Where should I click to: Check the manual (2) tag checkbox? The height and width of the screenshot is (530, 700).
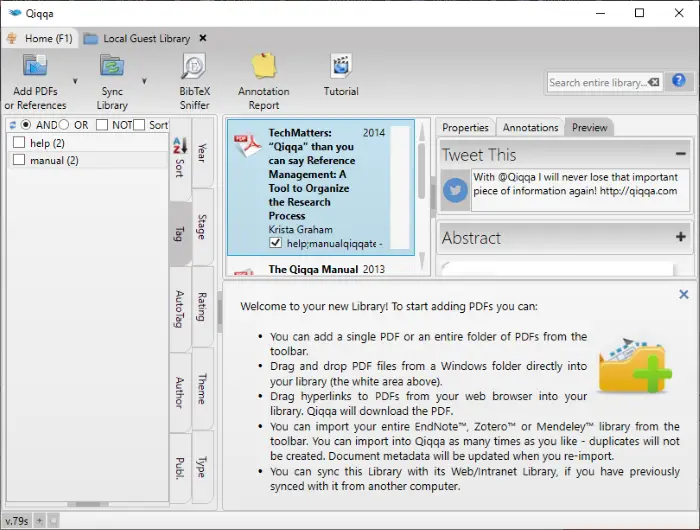point(19,159)
